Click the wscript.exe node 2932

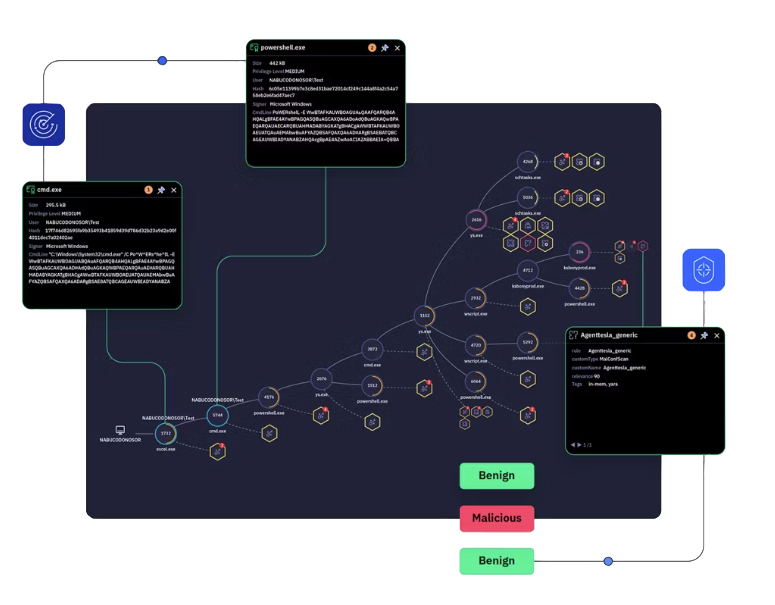(477, 298)
